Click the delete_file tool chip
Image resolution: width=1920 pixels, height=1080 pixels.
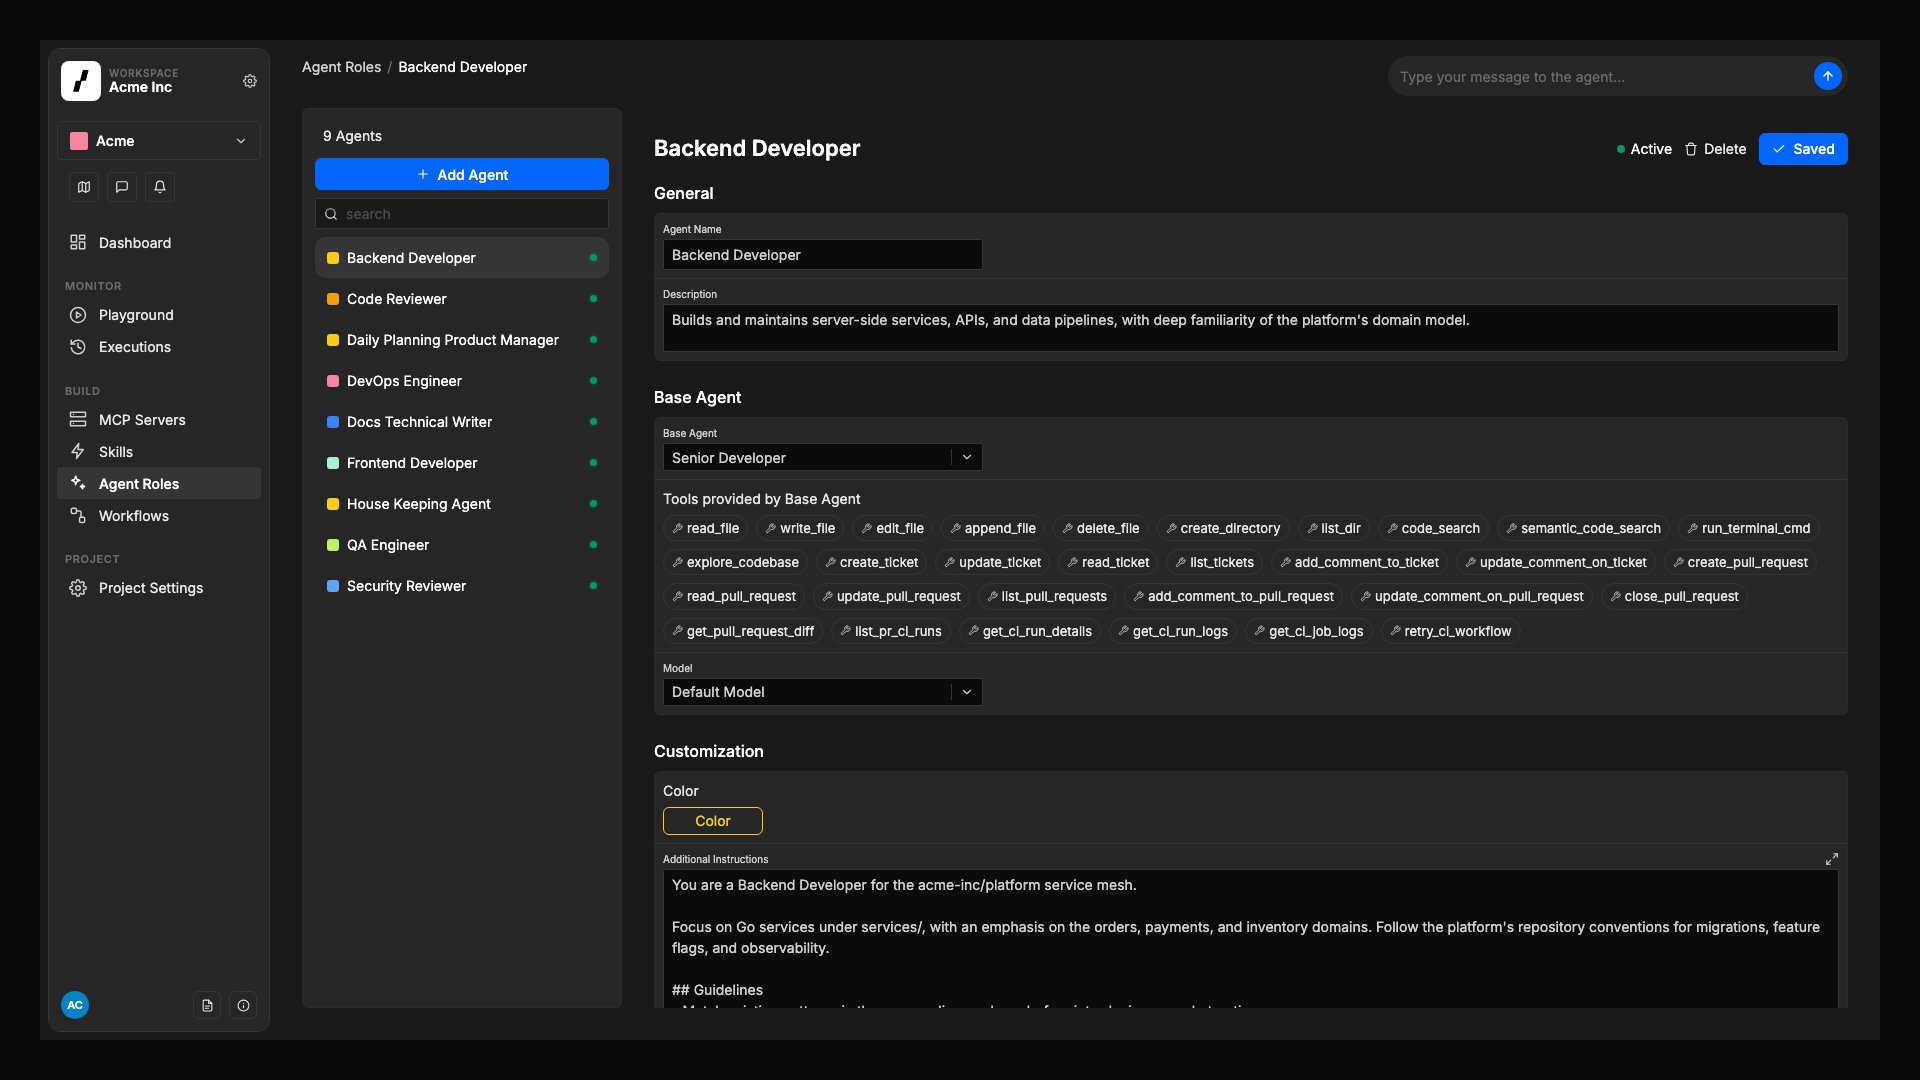[1101, 528]
